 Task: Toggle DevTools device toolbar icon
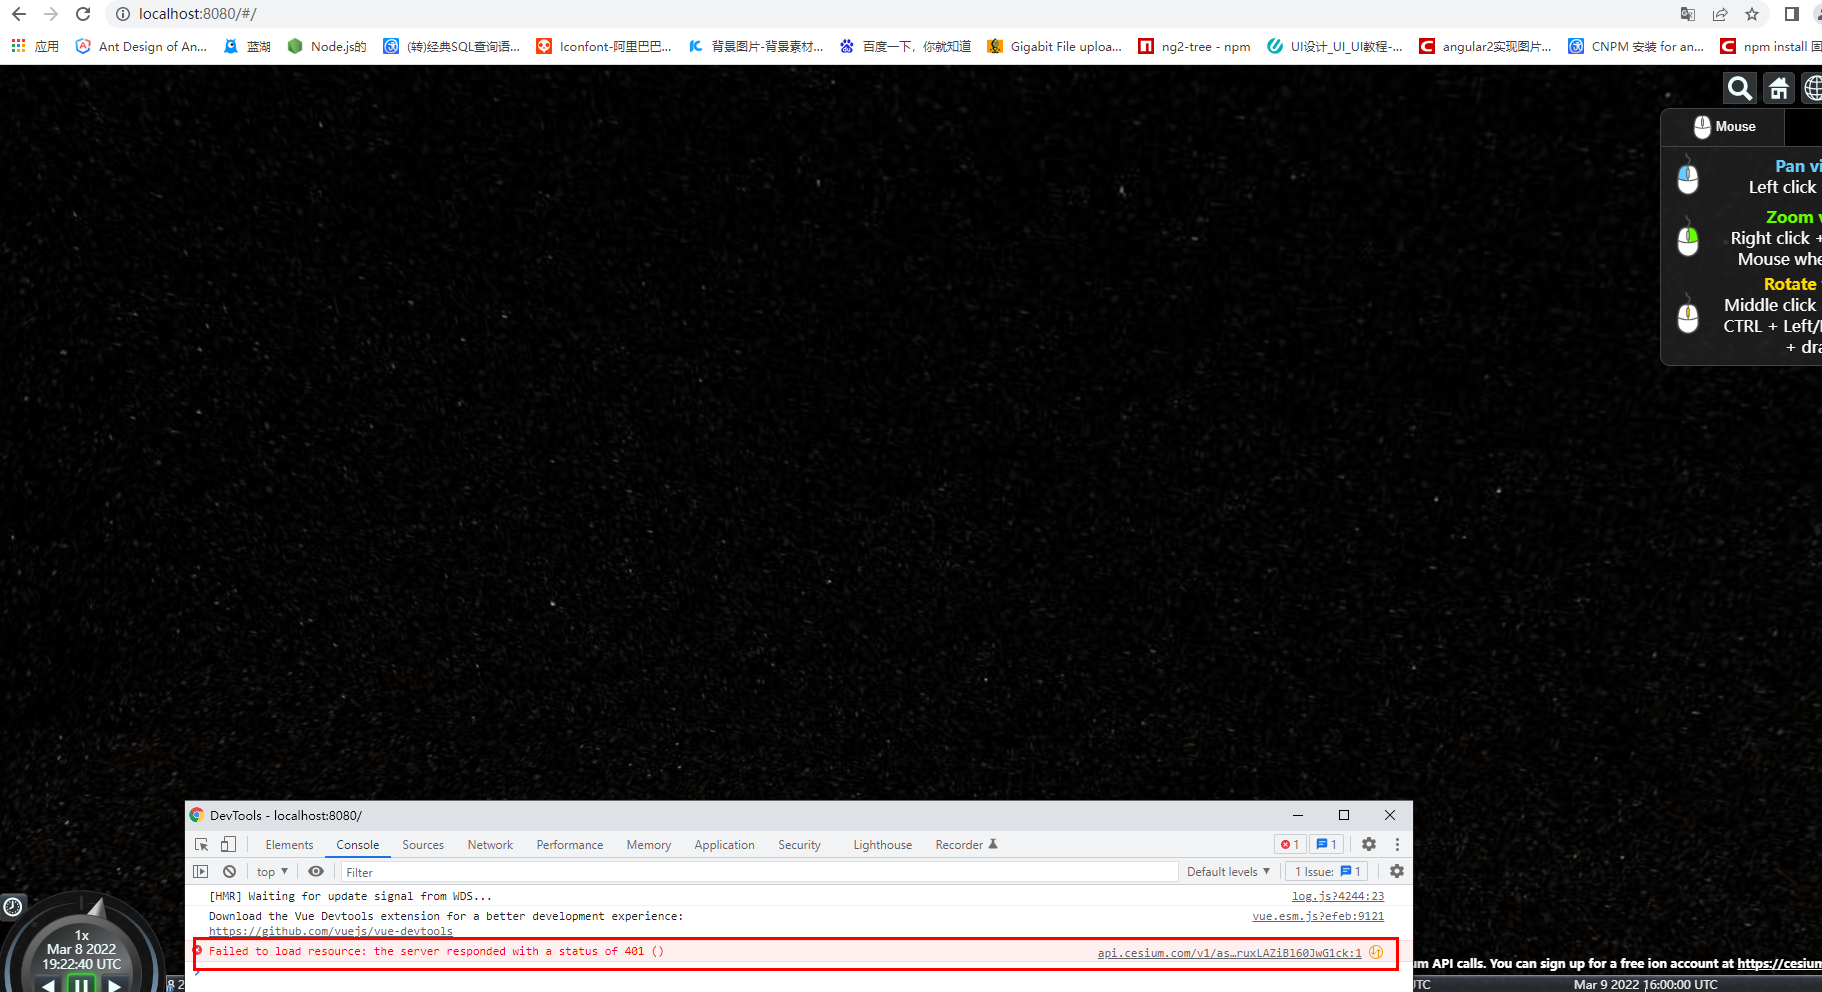click(229, 845)
